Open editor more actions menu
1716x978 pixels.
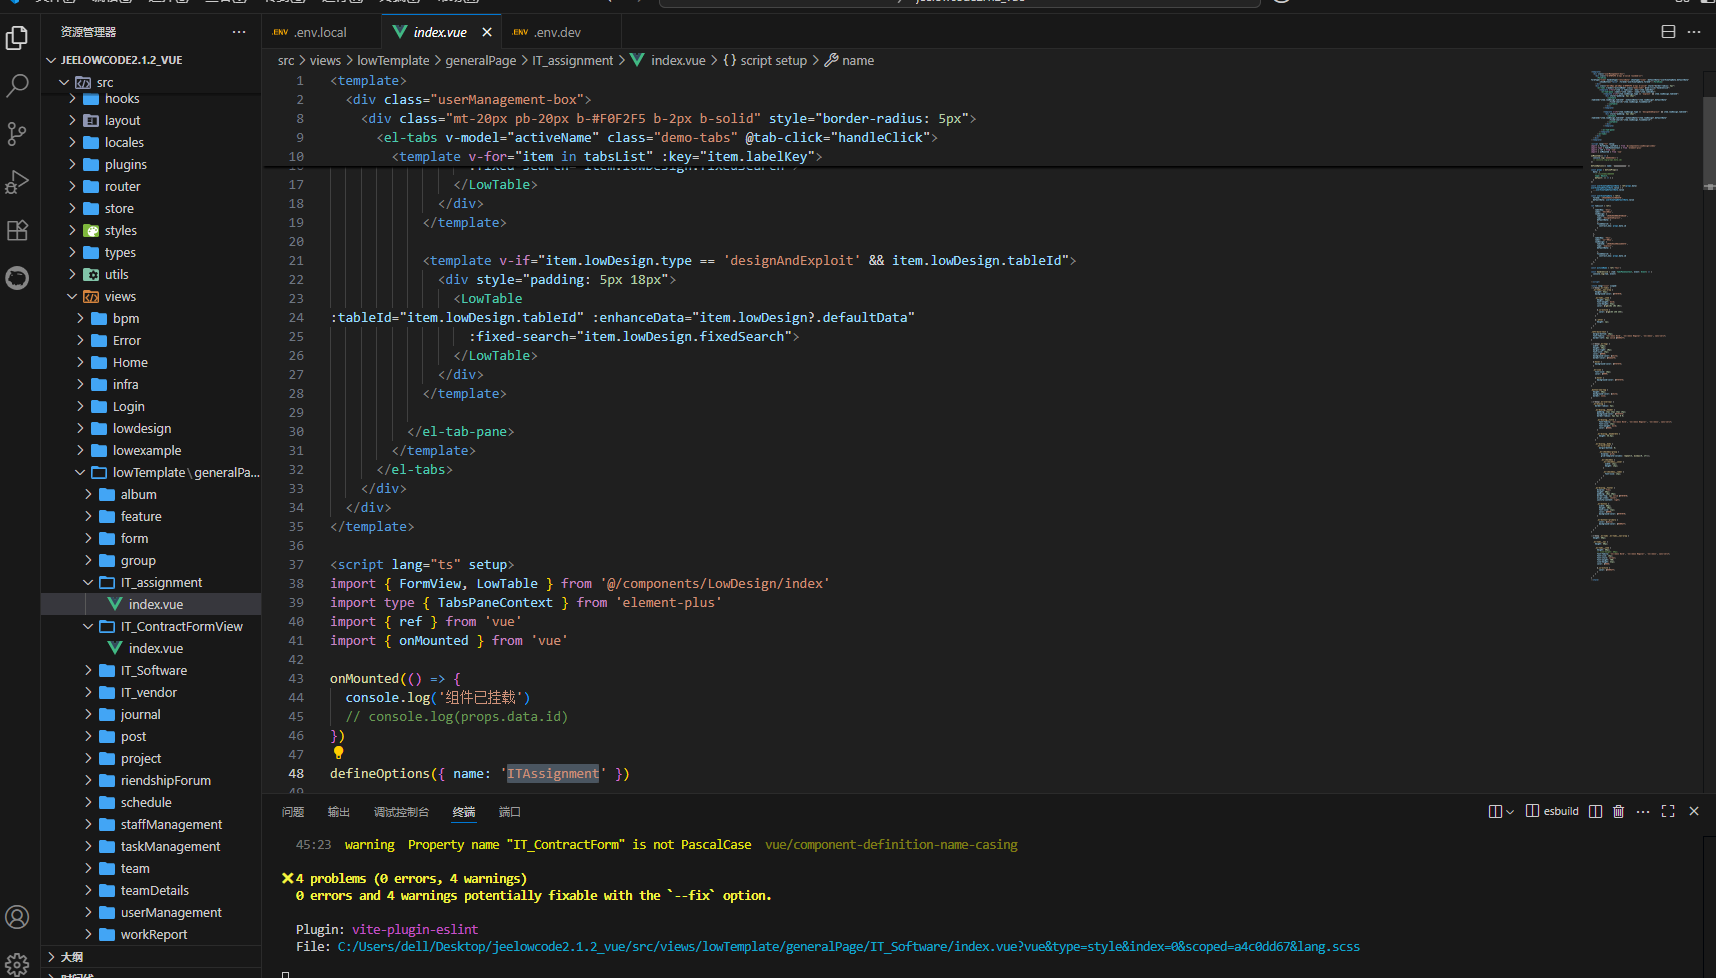pyautogui.click(x=1694, y=32)
